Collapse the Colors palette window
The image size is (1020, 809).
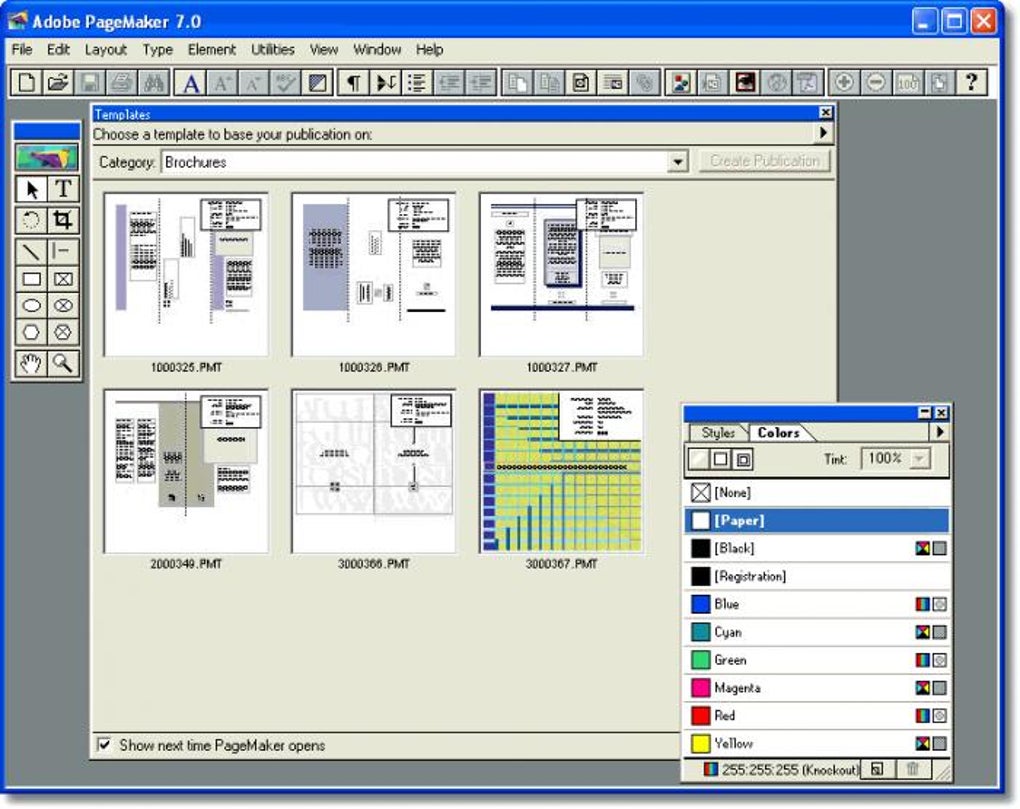(x=924, y=413)
